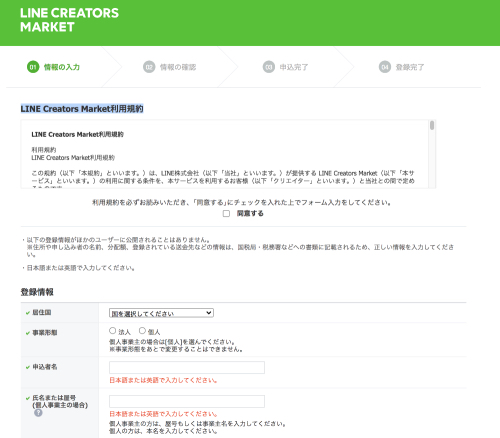
Task: Click the step 01 circle icon
Action: pos(33,67)
